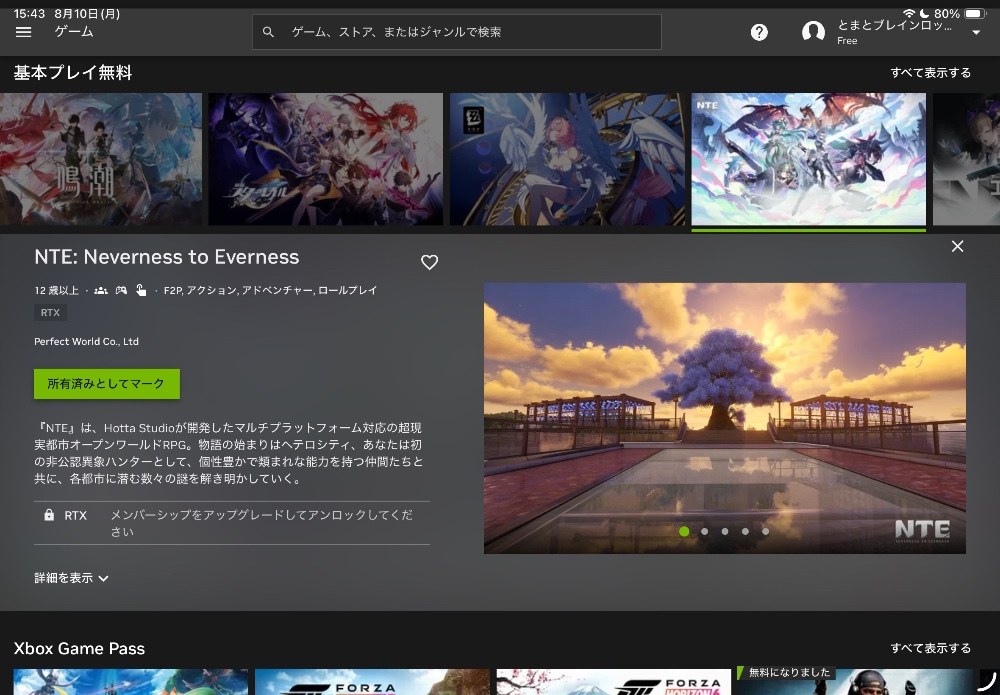This screenshot has width=1000, height=695.
Task: Click the user profile avatar icon
Action: coord(813,31)
